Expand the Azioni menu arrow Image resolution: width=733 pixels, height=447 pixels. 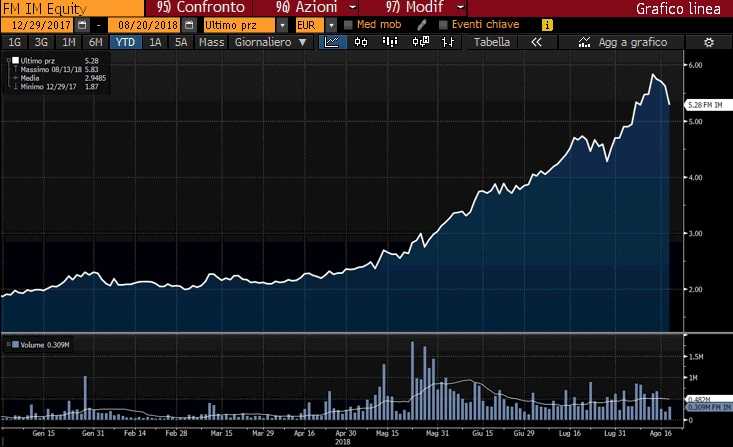353,7
